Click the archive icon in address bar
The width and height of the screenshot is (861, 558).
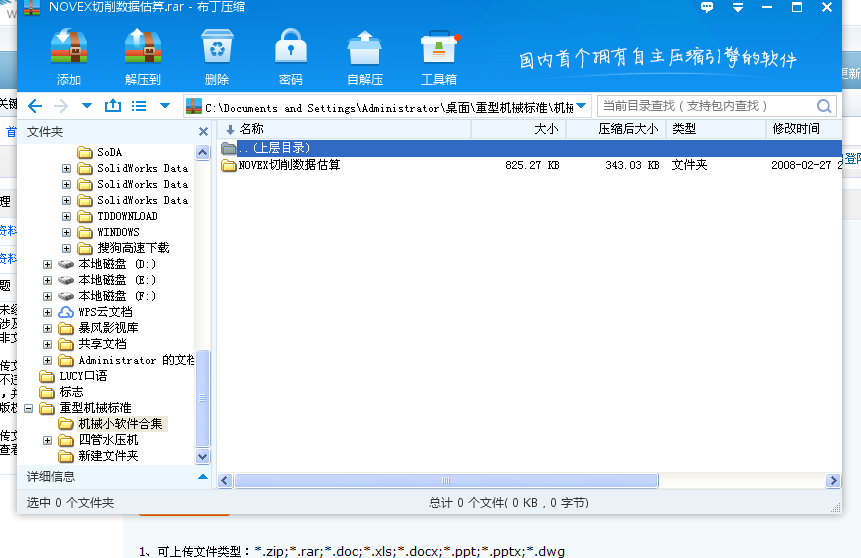[x=194, y=106]
